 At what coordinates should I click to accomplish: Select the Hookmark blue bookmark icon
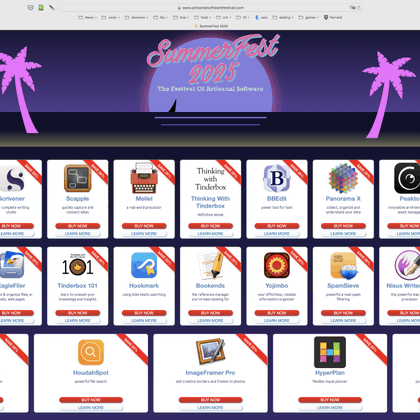(x=144, y=265)
